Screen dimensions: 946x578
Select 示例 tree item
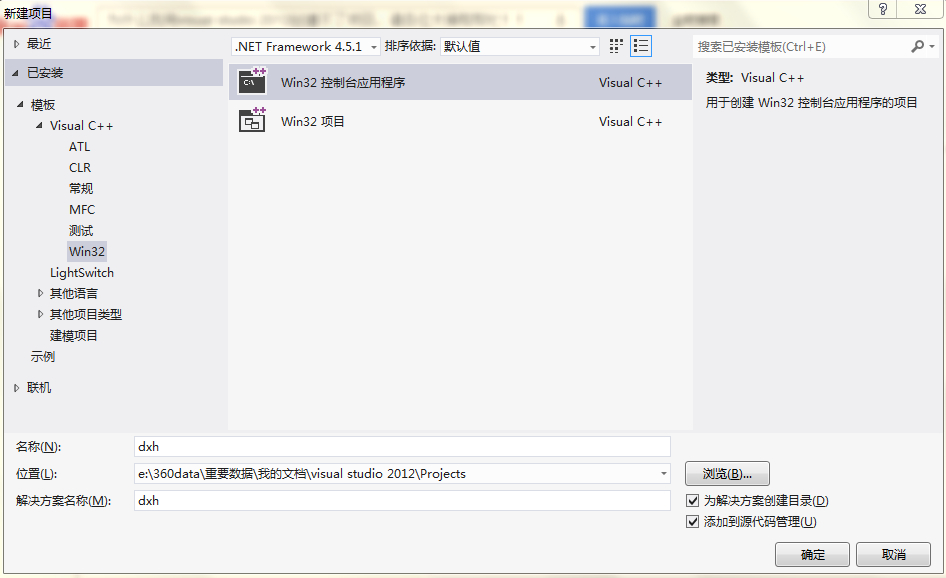tap(43, 357)
